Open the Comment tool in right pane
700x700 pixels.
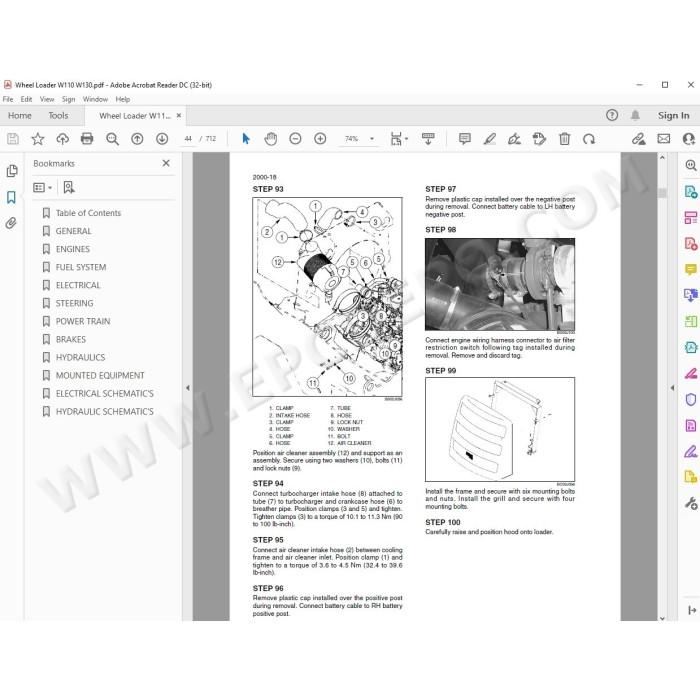tap(691, 269)
